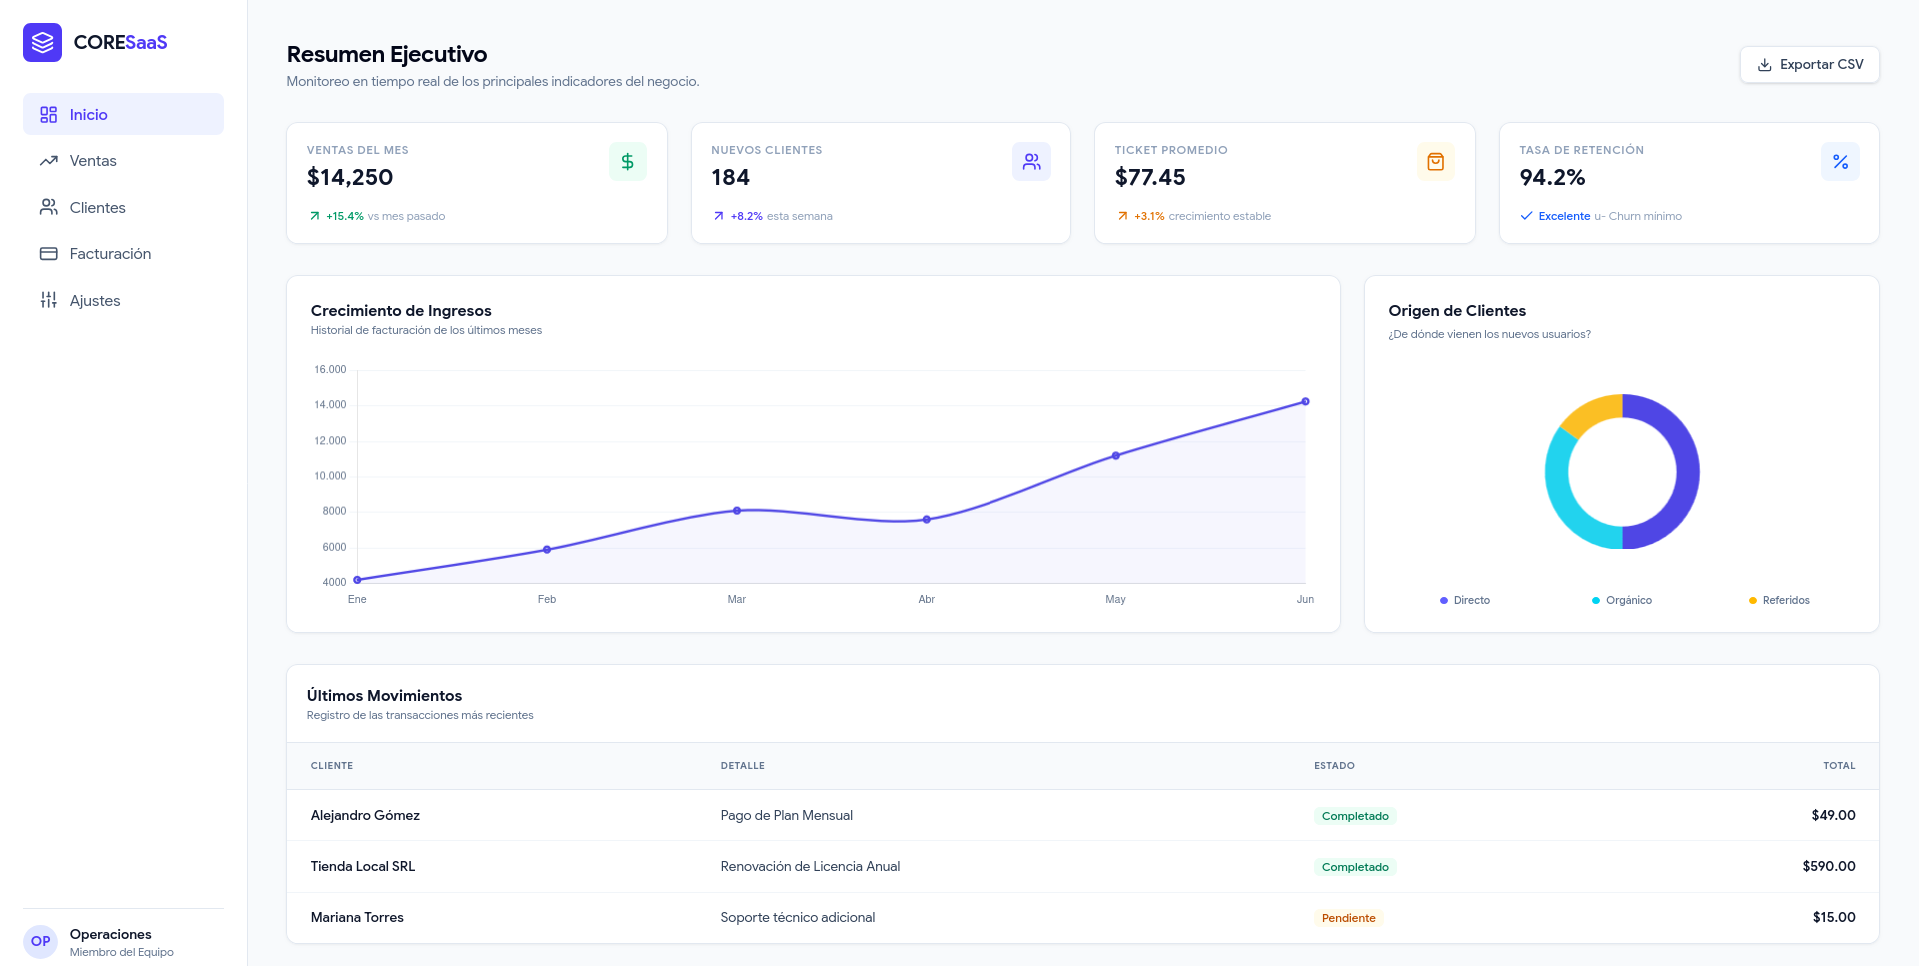The width and height of the screenshot is (1920, 966).
Task: Click the CORESaaS logo icon
Action: point(42,42)
